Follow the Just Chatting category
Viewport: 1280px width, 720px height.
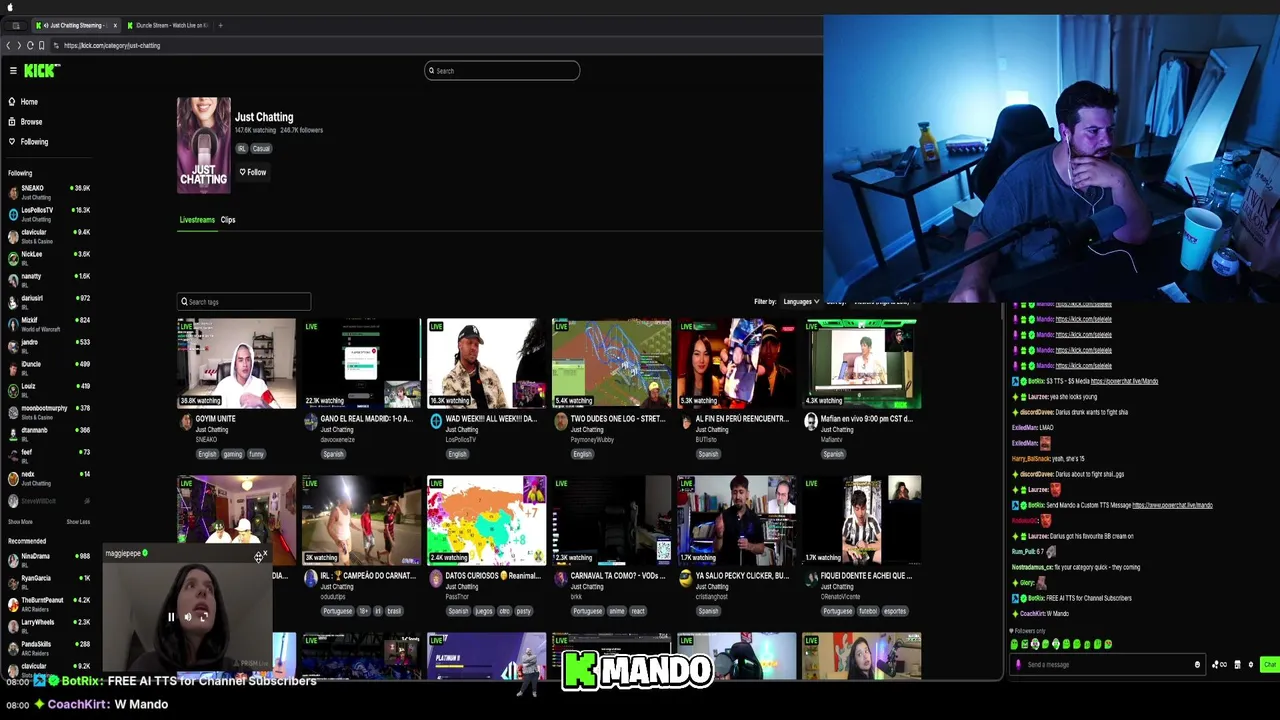pyautogui.click(x=252, y=172)
